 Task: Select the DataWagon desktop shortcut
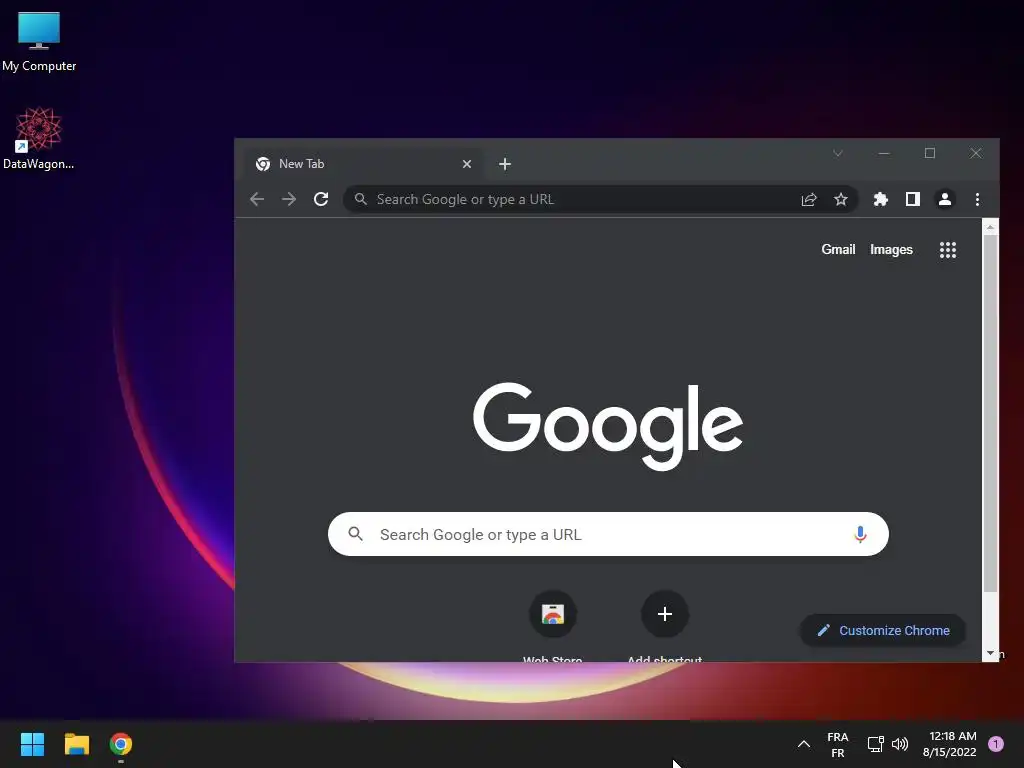[39, 138]
